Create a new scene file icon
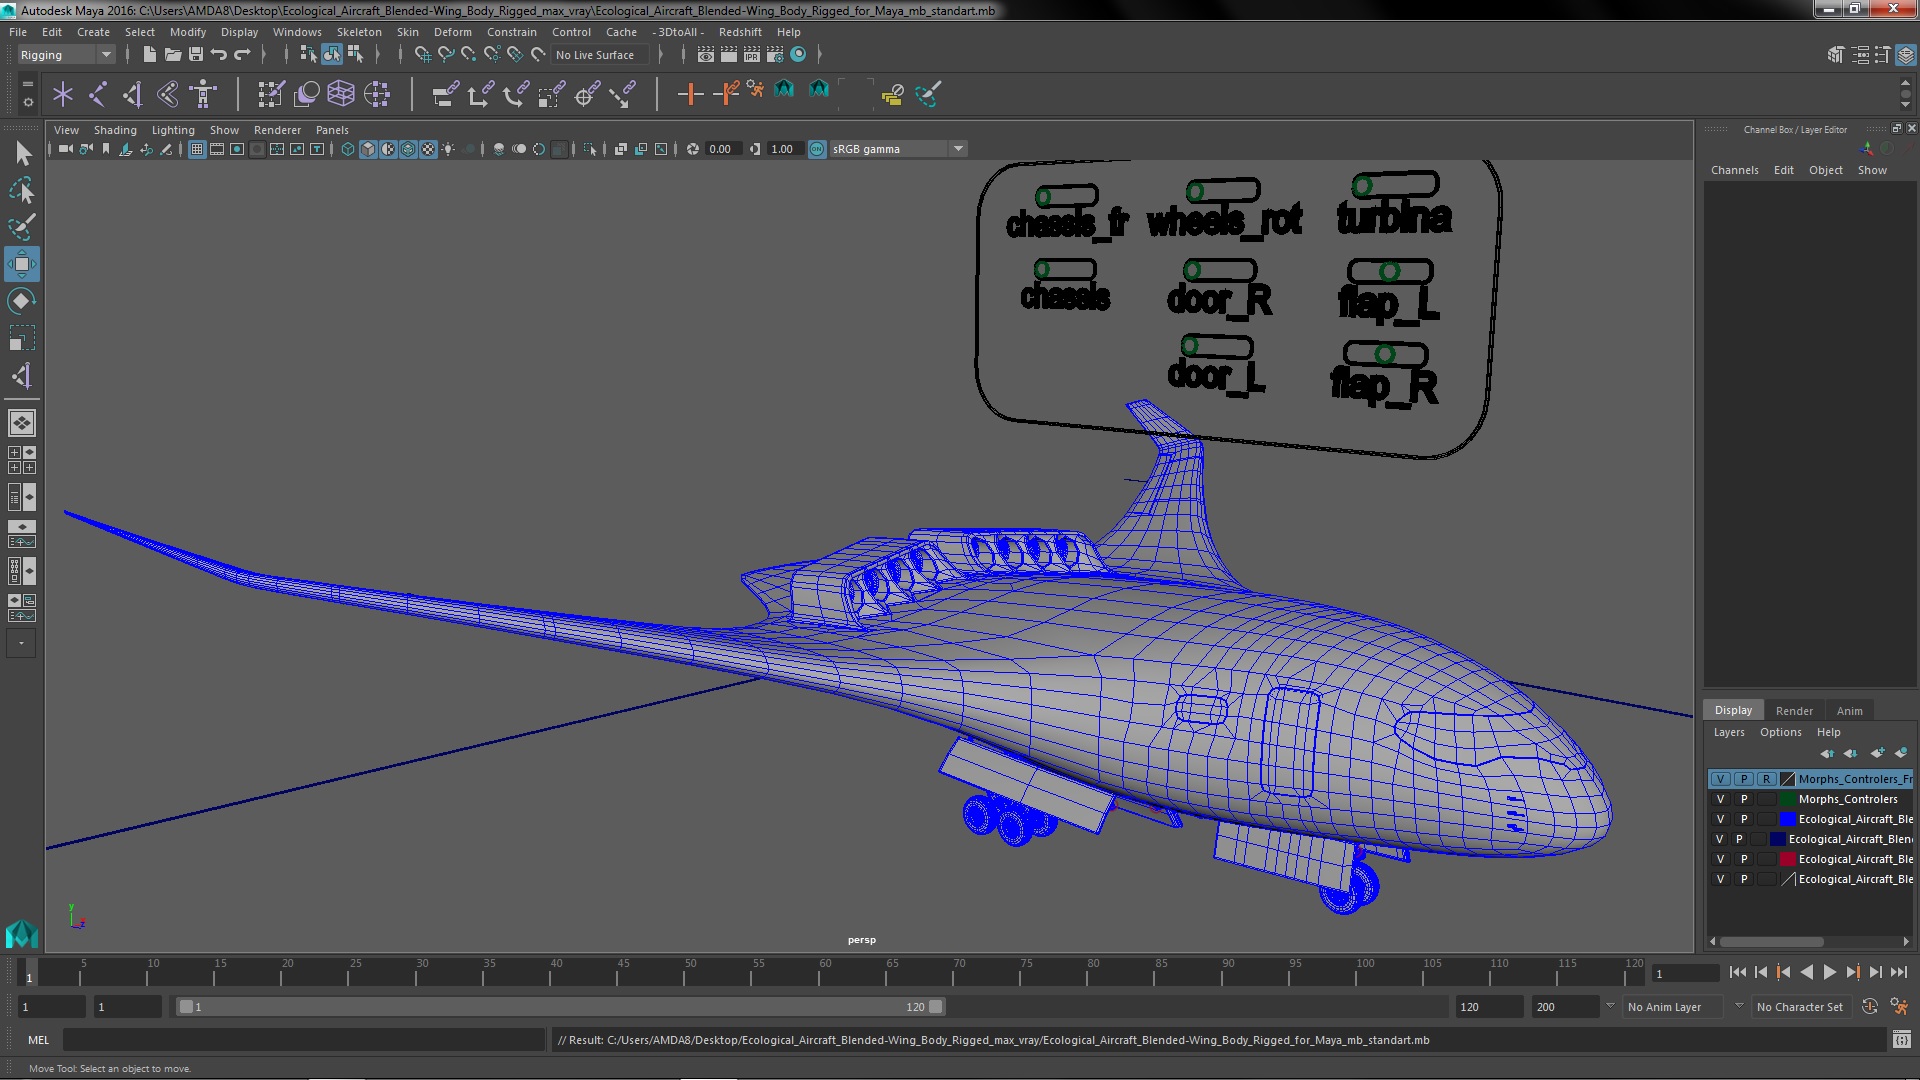The height and width of the screenshot is (1080, 1920). pyautogui.click(x=149, y=54)
